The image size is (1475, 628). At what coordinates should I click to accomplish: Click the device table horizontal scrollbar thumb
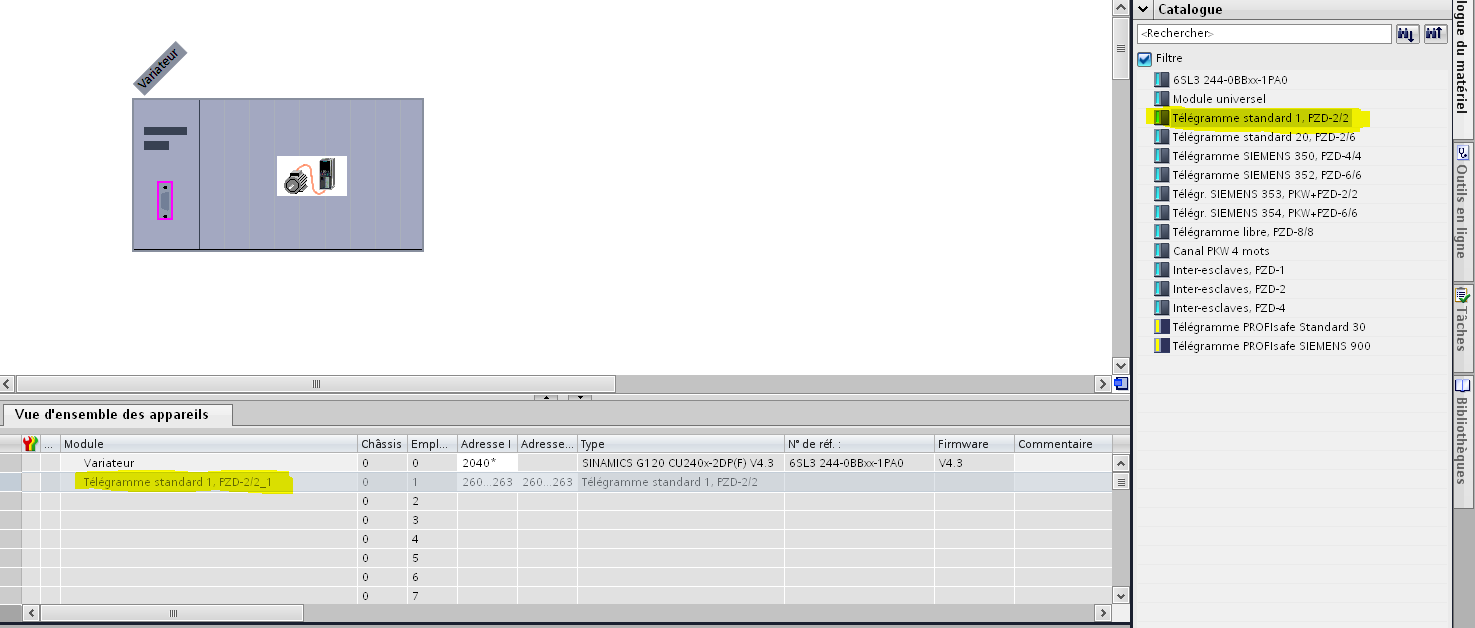(x=172, y=613)
